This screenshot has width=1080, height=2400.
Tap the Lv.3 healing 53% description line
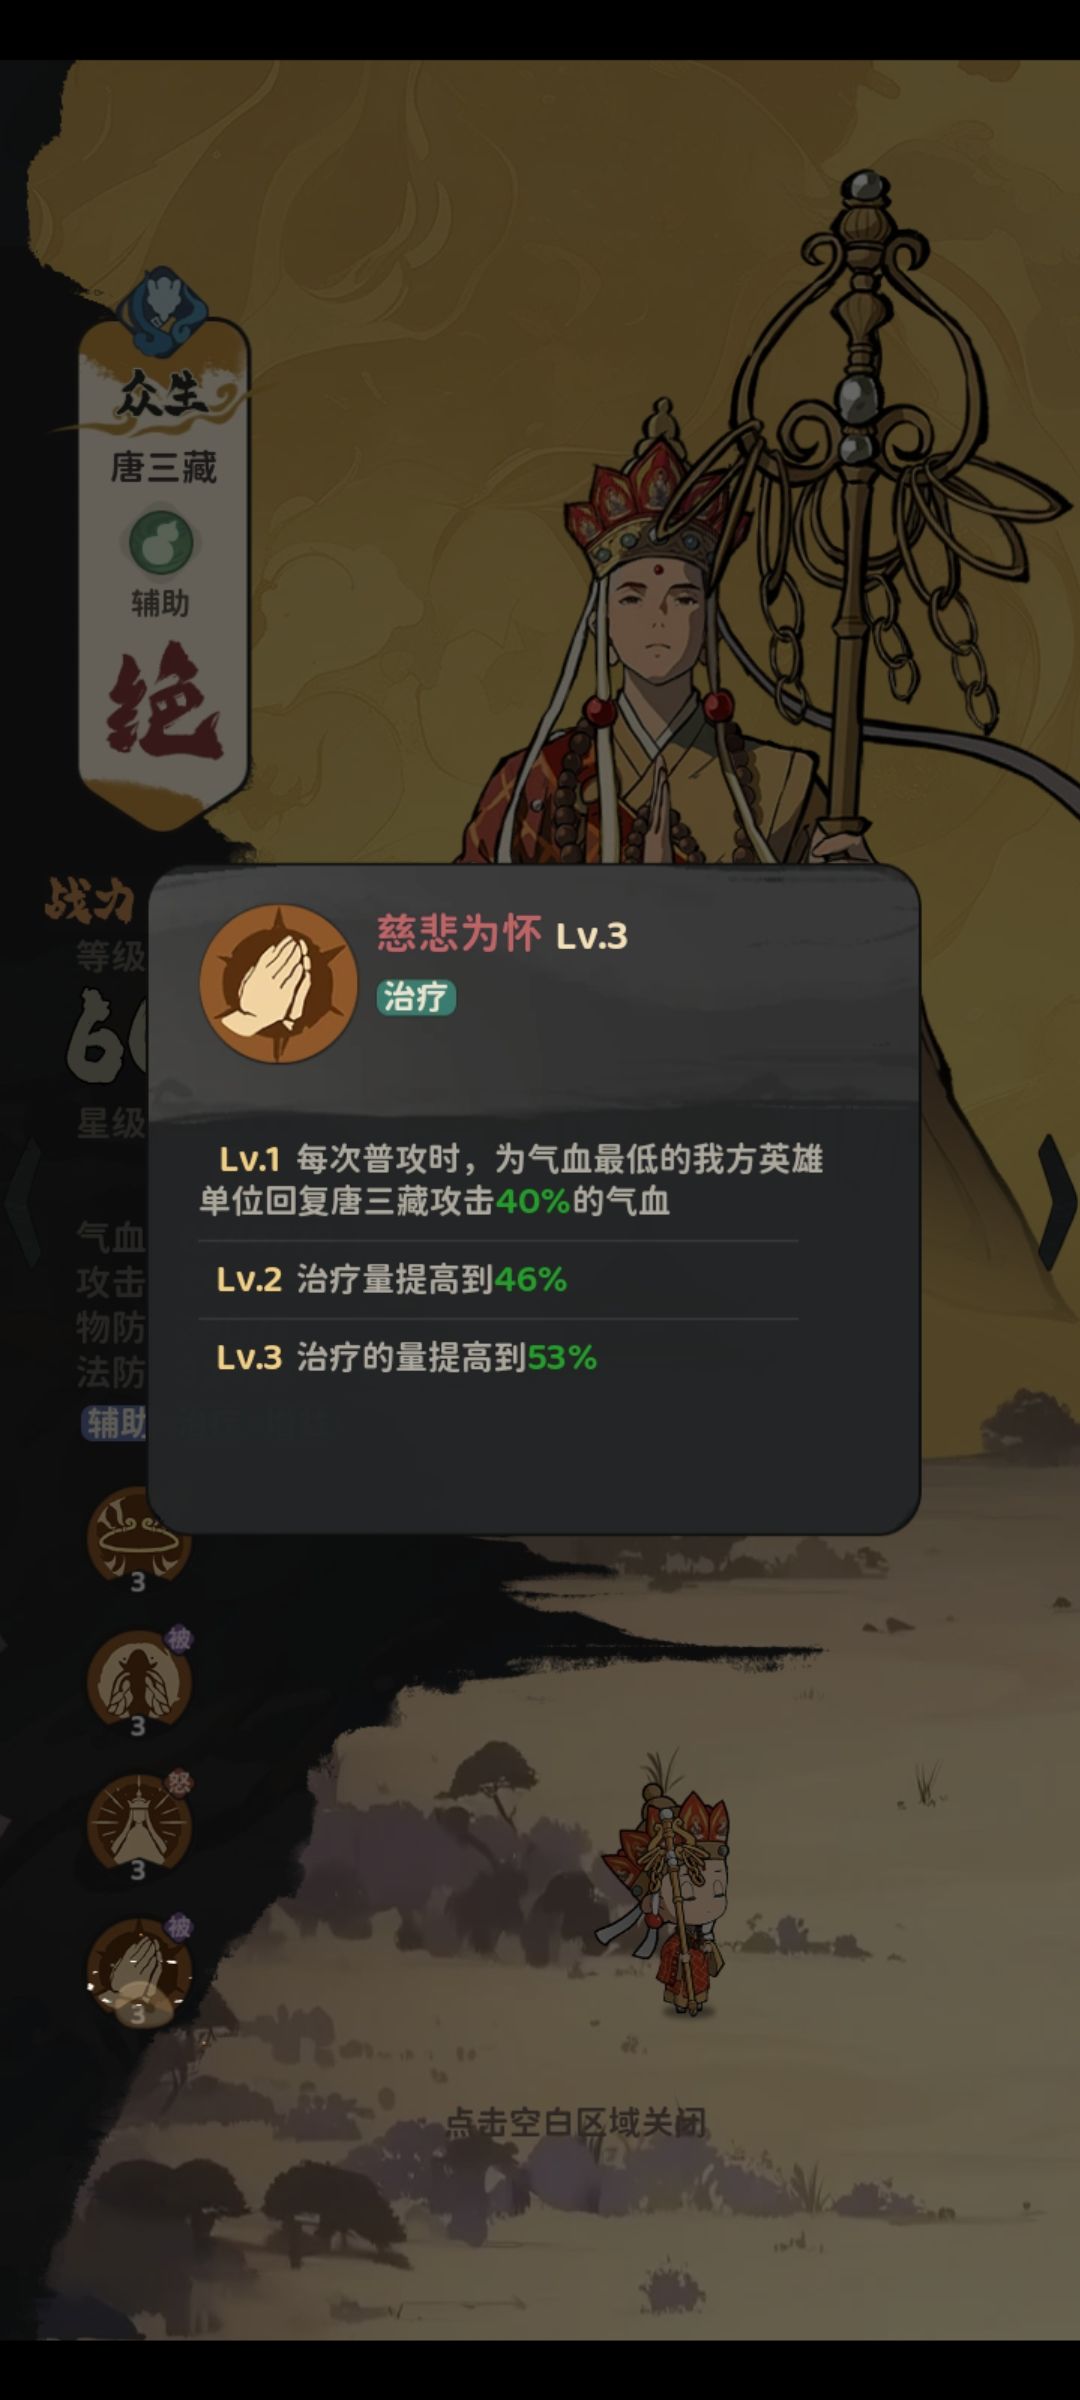coord(407,1357)
